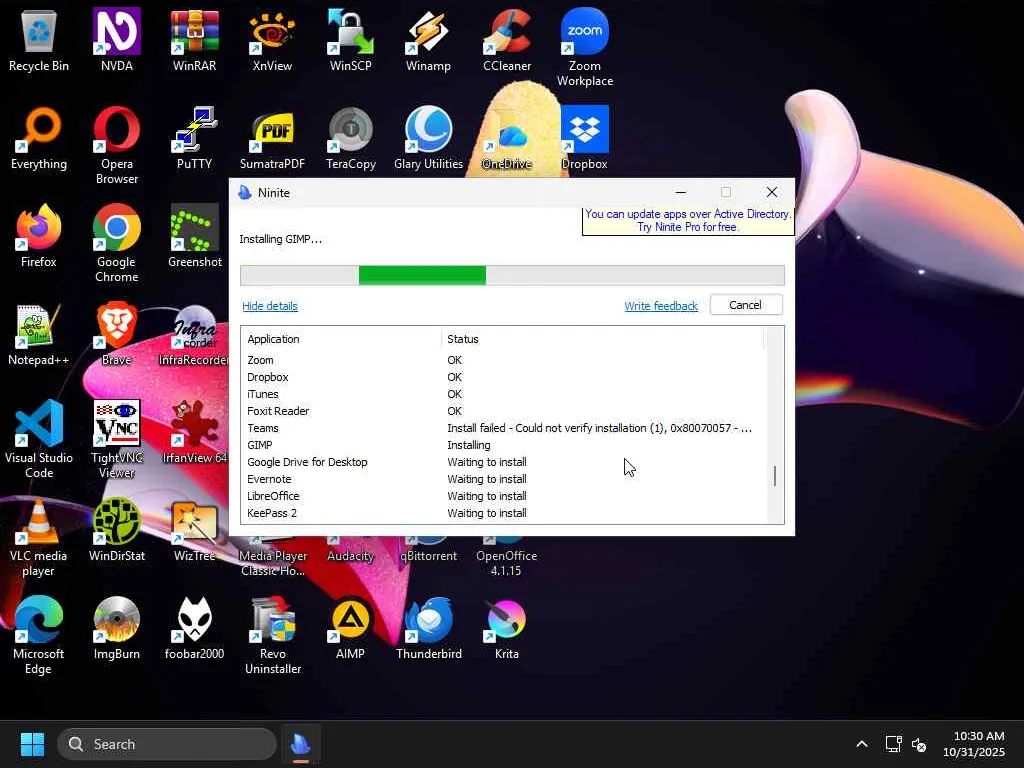Select the Krita desktop icon

pyautogui.click(x=507, y=628)
